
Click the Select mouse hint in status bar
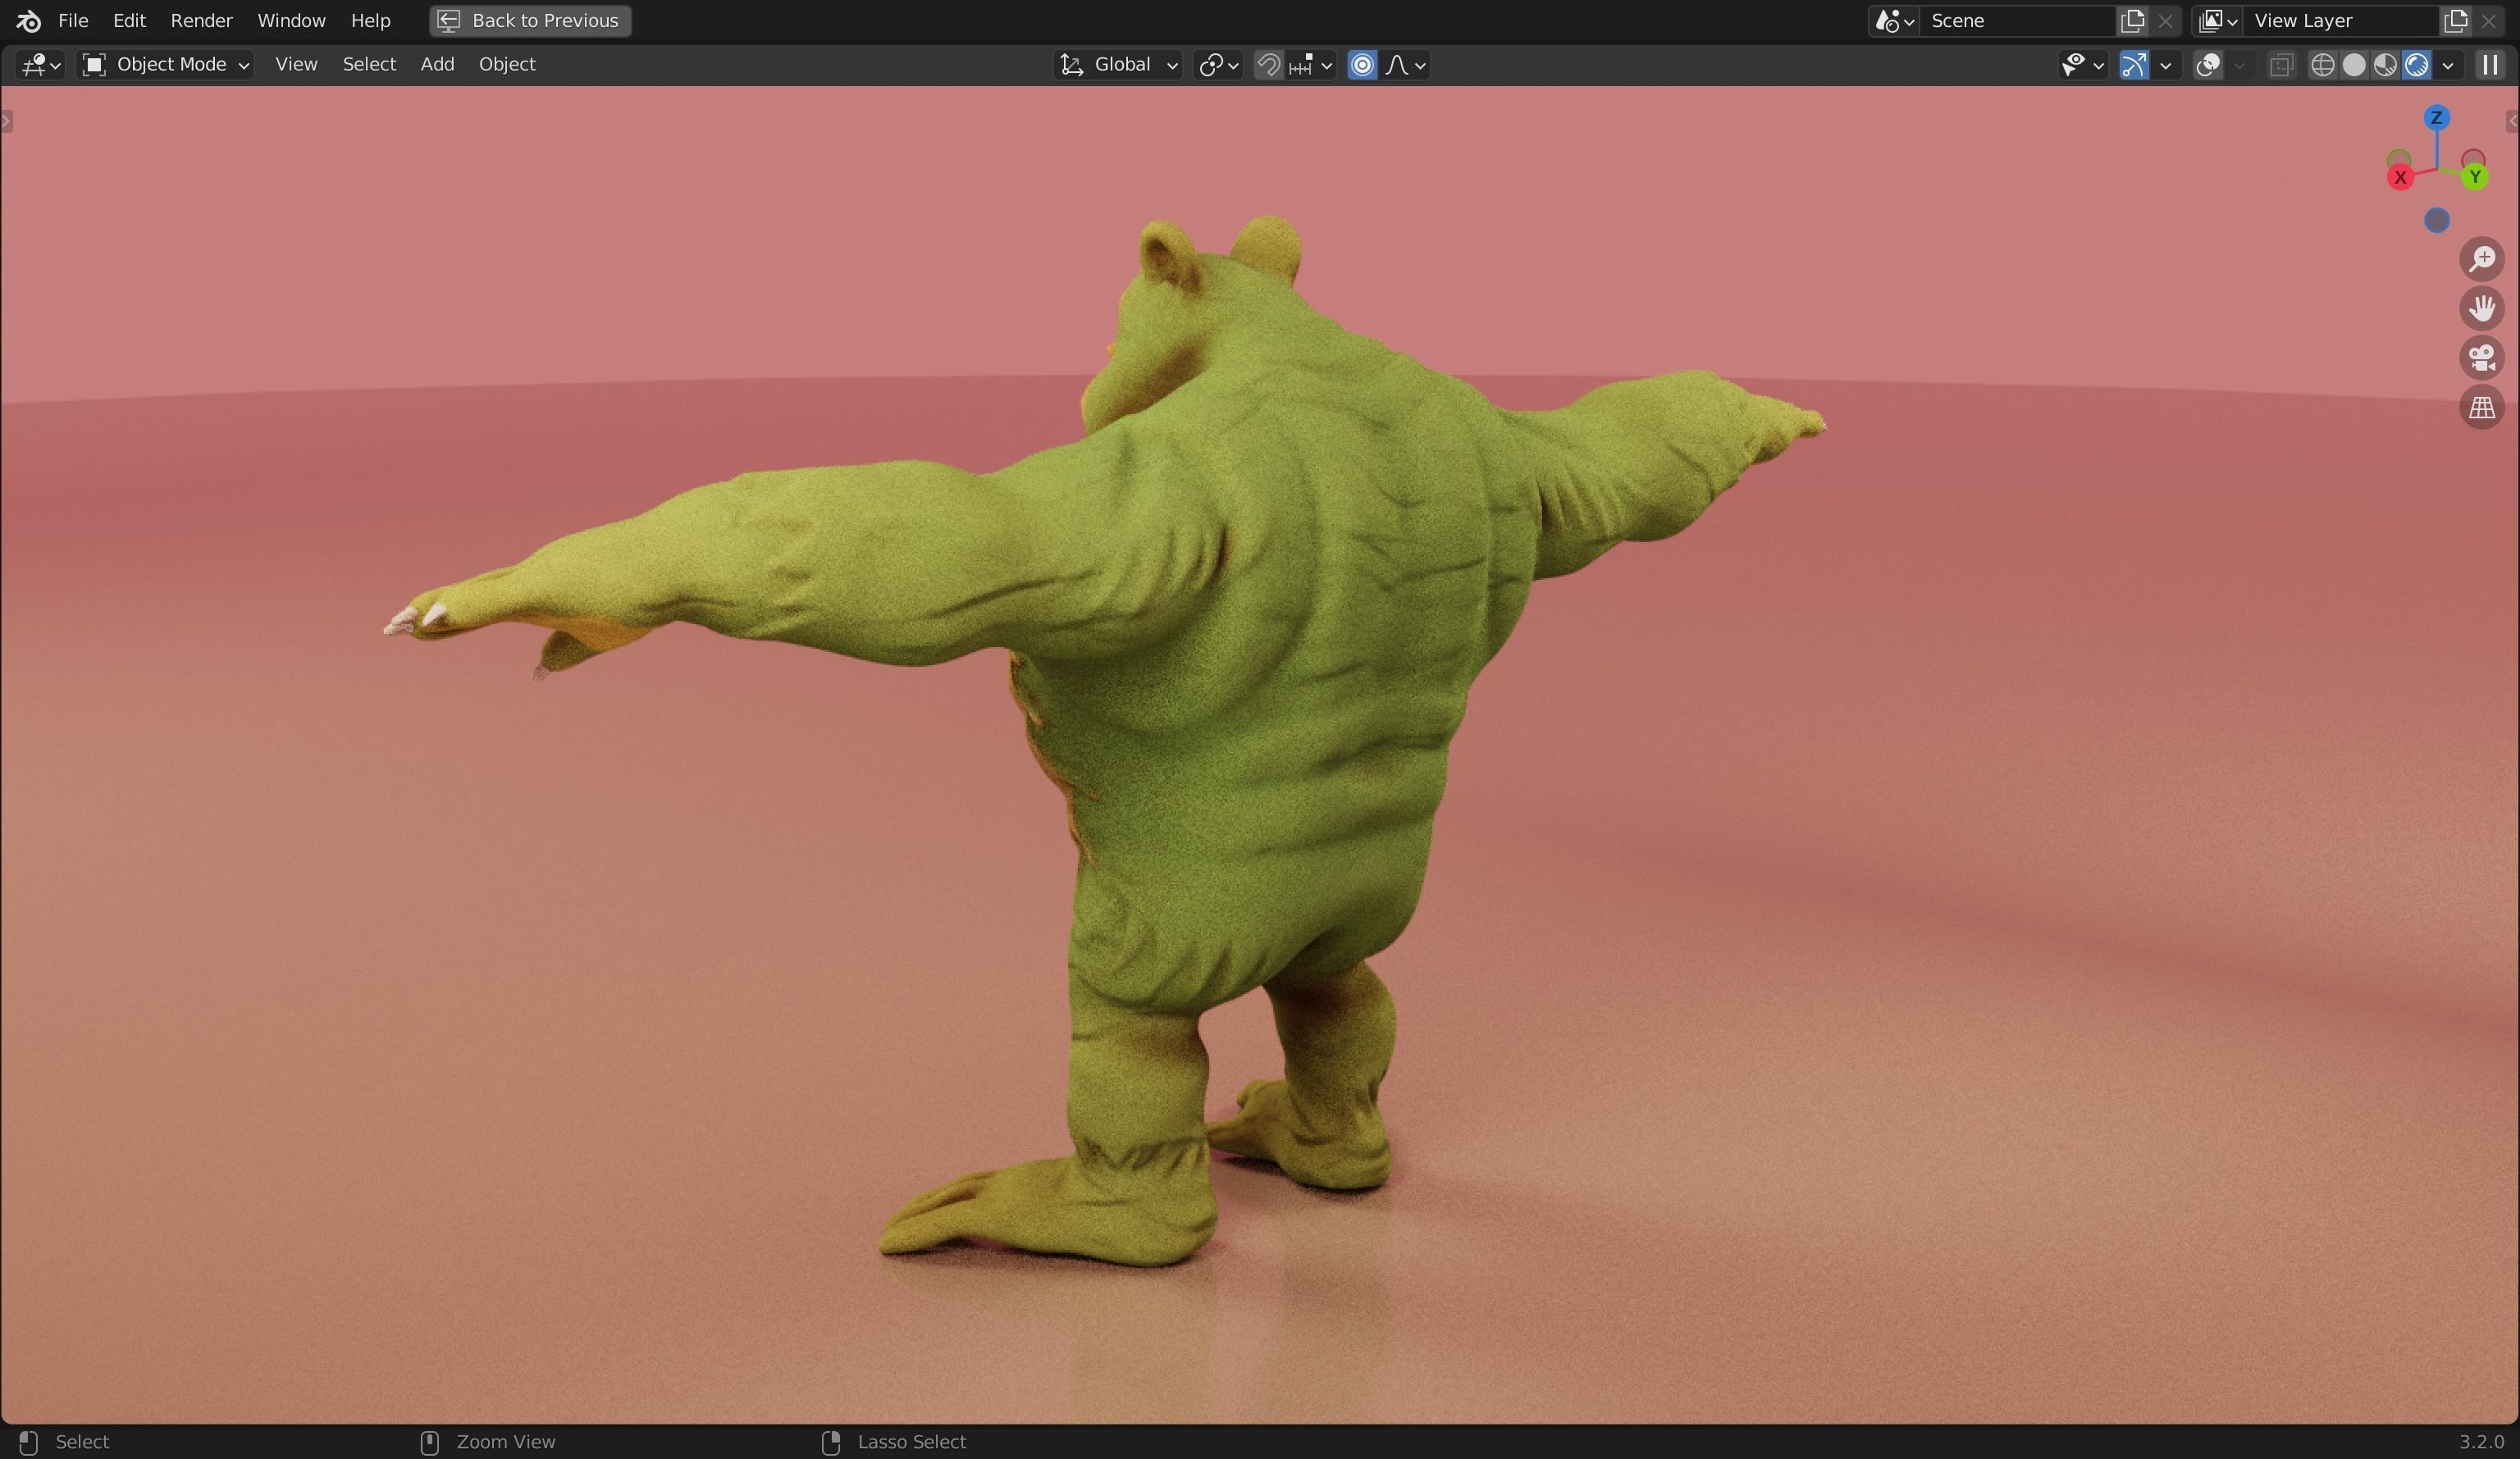click(x=64, y=1442)
